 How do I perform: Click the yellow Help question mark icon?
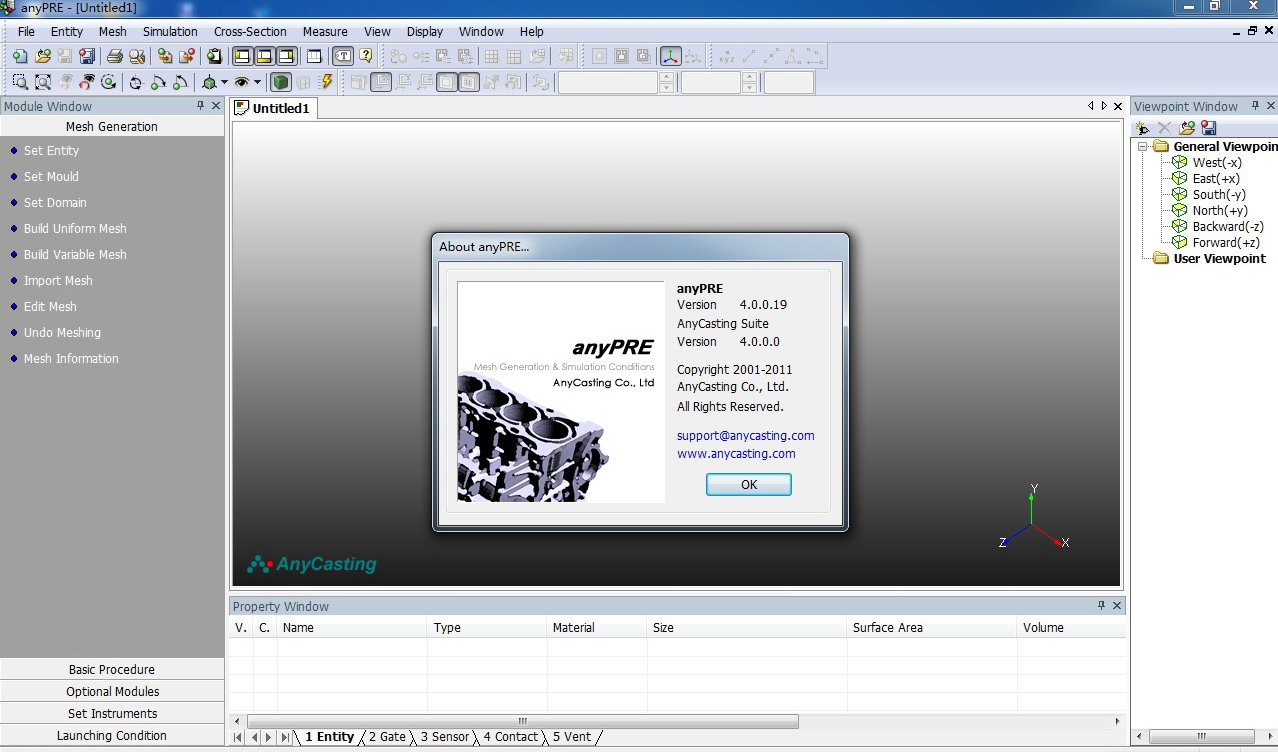pos(366,57)
